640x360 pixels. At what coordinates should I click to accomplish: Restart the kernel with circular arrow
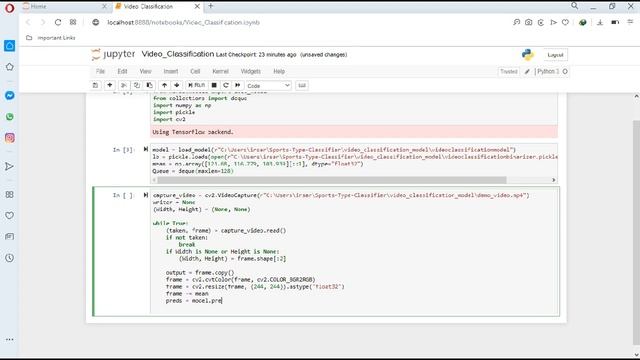[226, 85]
